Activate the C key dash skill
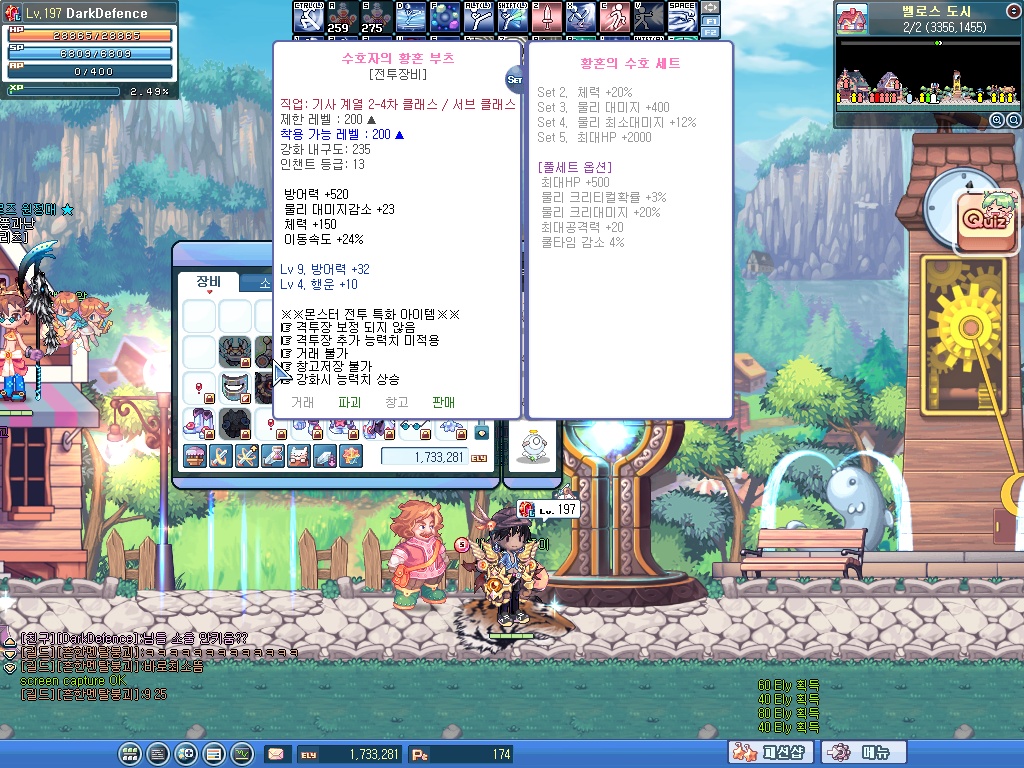This screenshot has height=768, width=1024. [615, 17]
